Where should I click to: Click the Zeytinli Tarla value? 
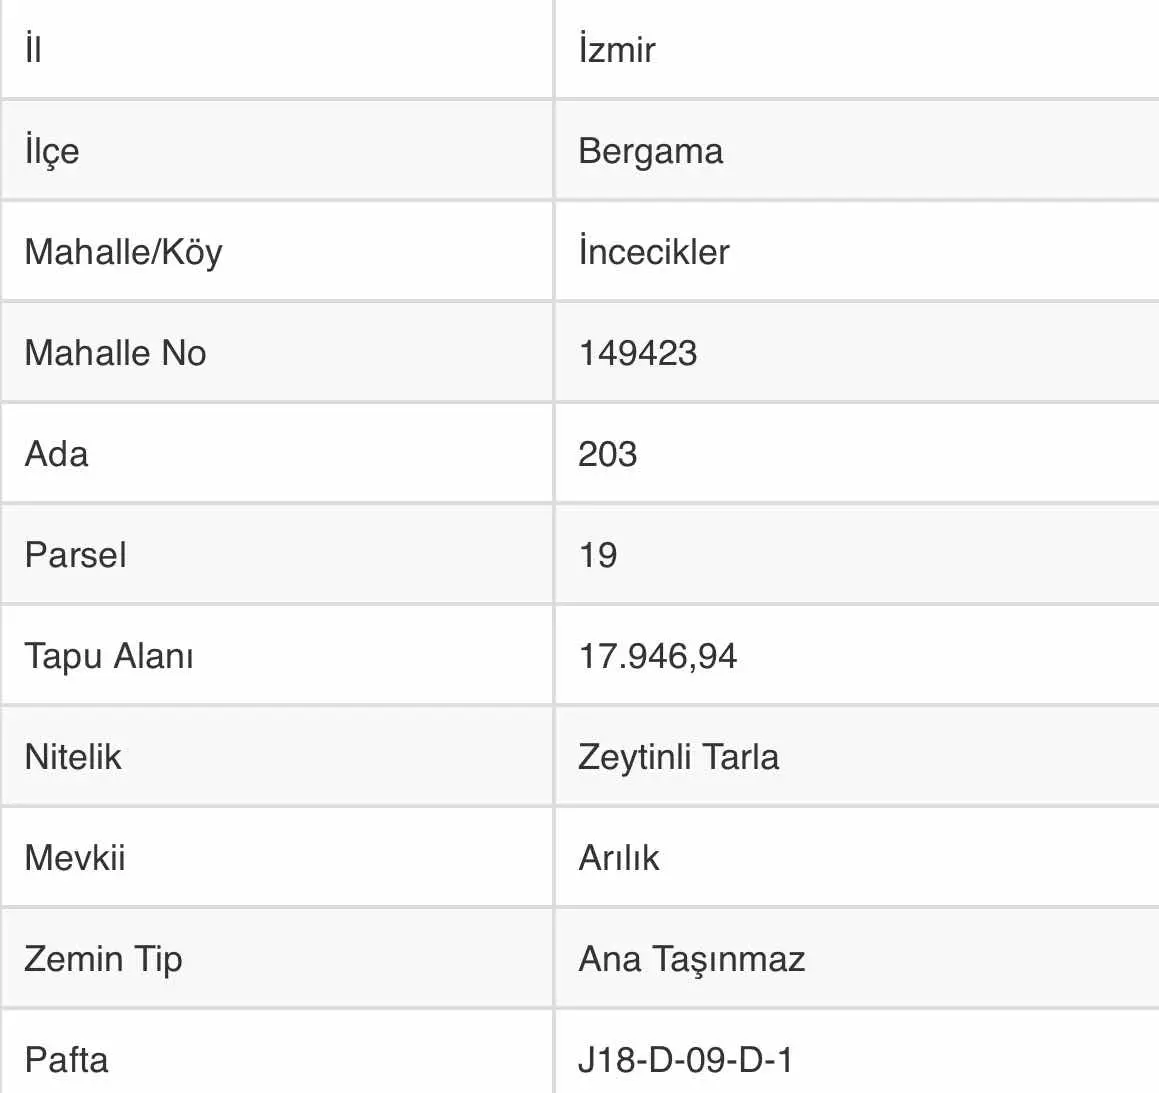click(x=678, y=757)
